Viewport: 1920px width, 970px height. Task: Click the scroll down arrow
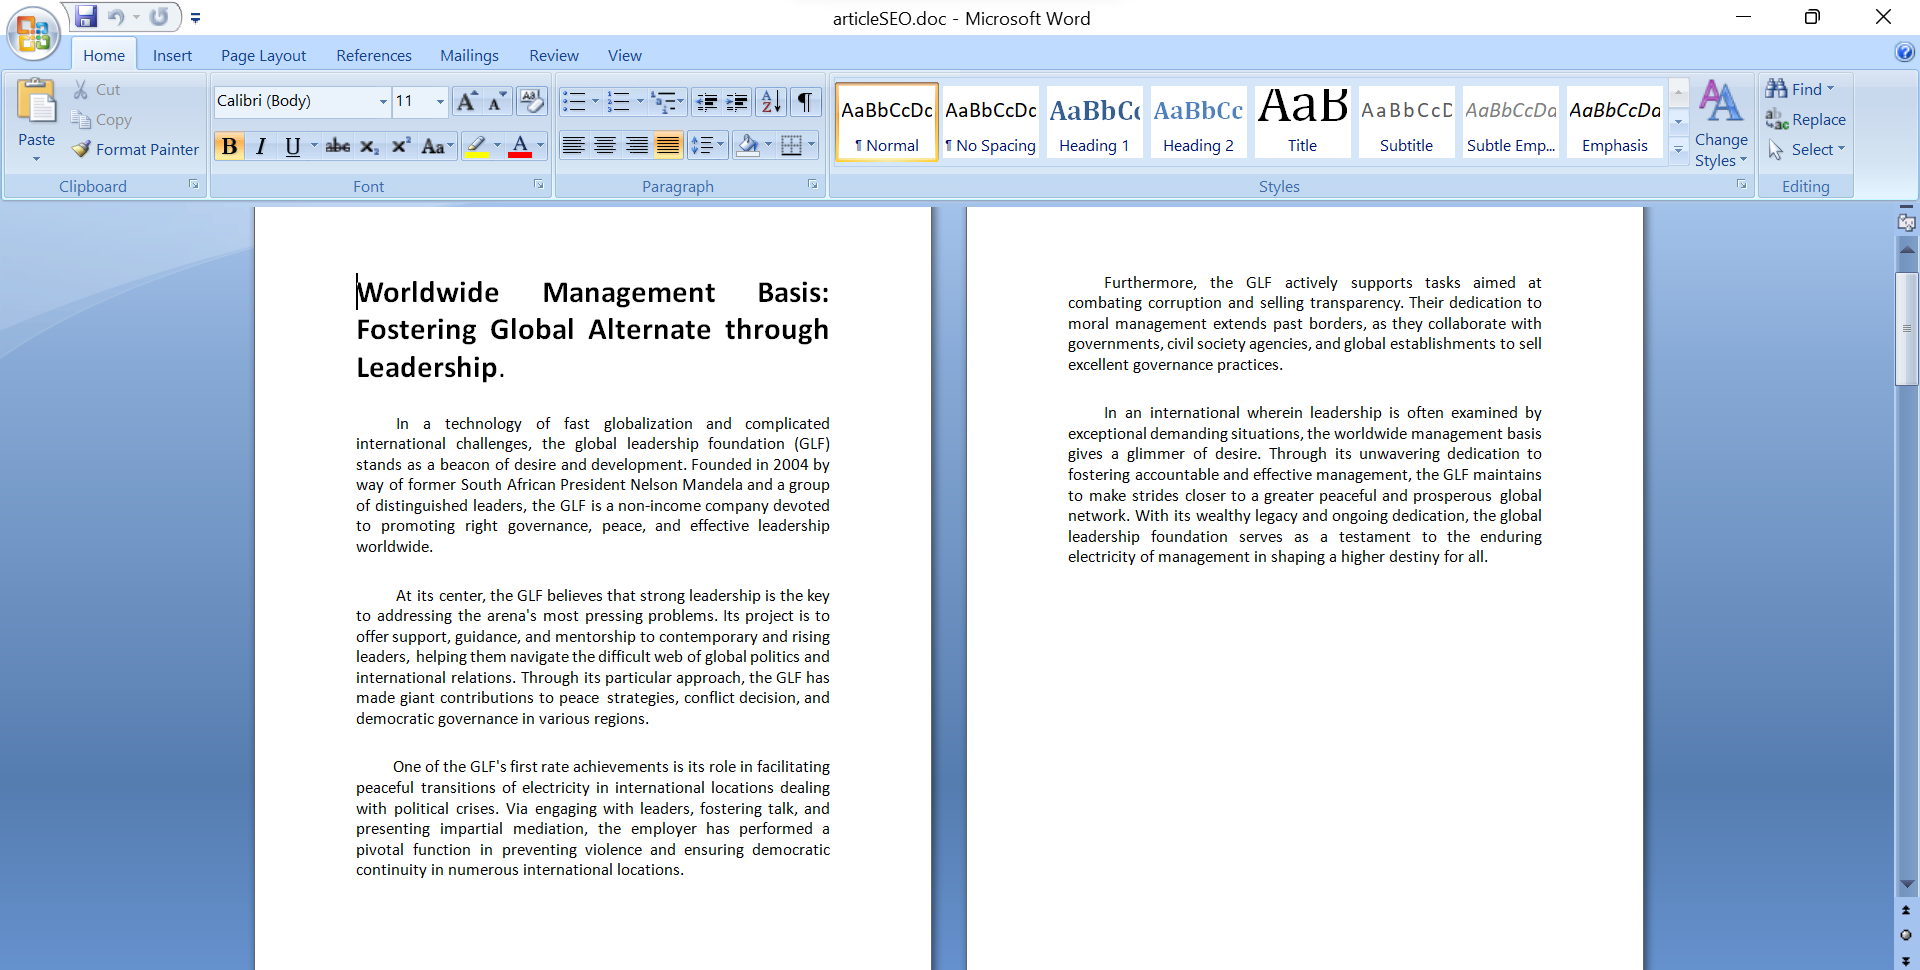pyautogui.click(x=1907, y=884)
